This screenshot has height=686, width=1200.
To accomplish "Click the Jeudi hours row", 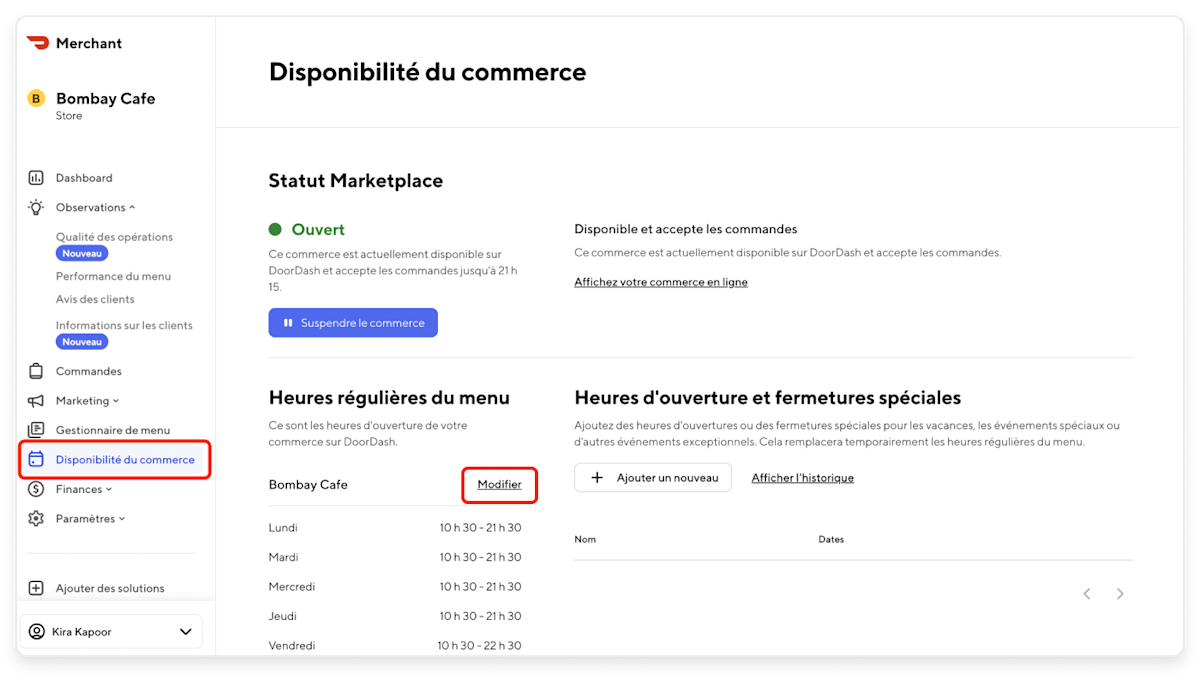I will point(395,616).
